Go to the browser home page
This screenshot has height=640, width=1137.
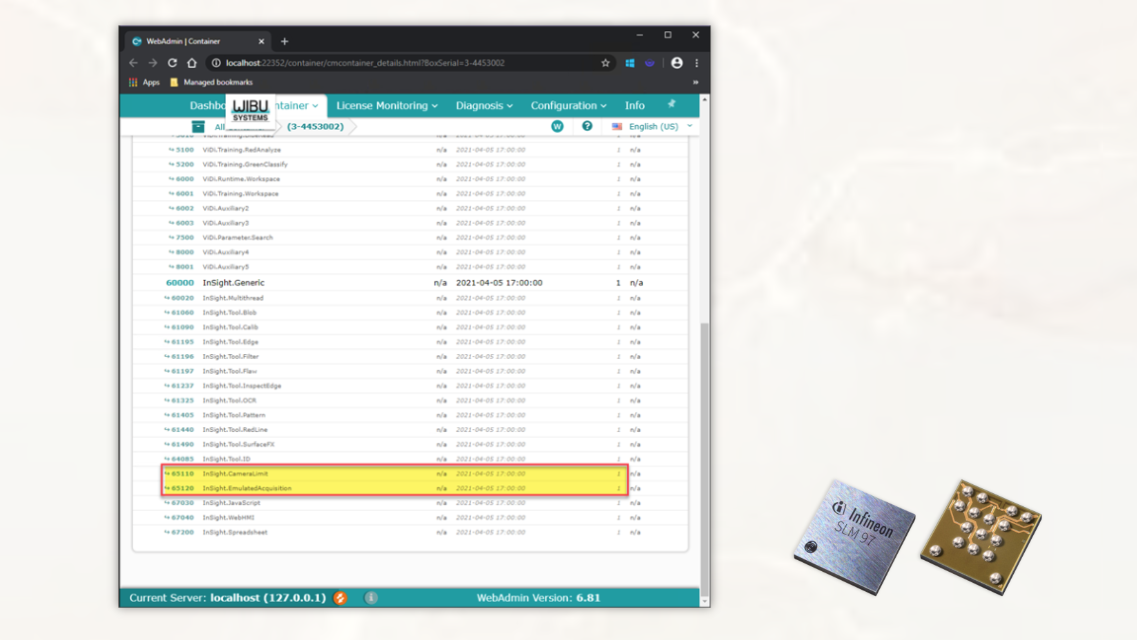pos(191,63)
